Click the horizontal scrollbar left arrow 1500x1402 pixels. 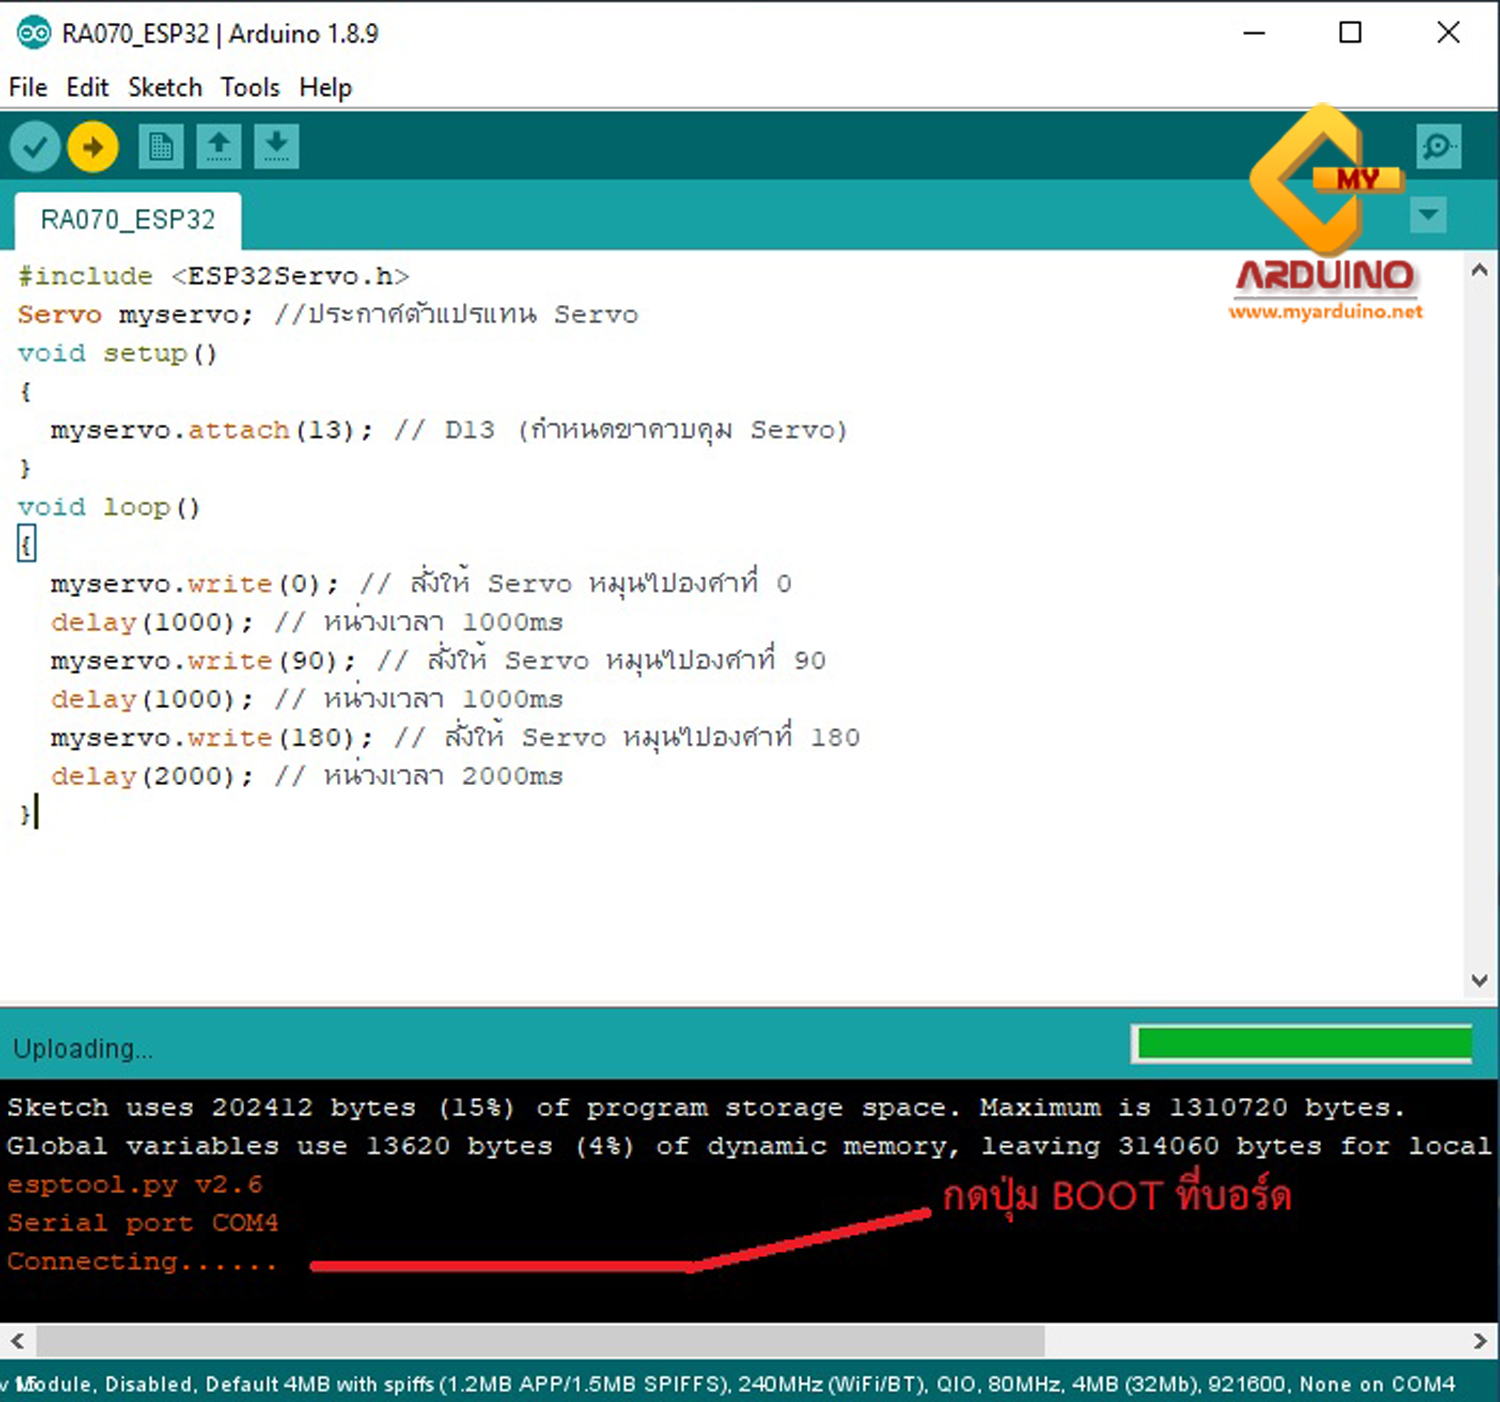point(17,1342)
